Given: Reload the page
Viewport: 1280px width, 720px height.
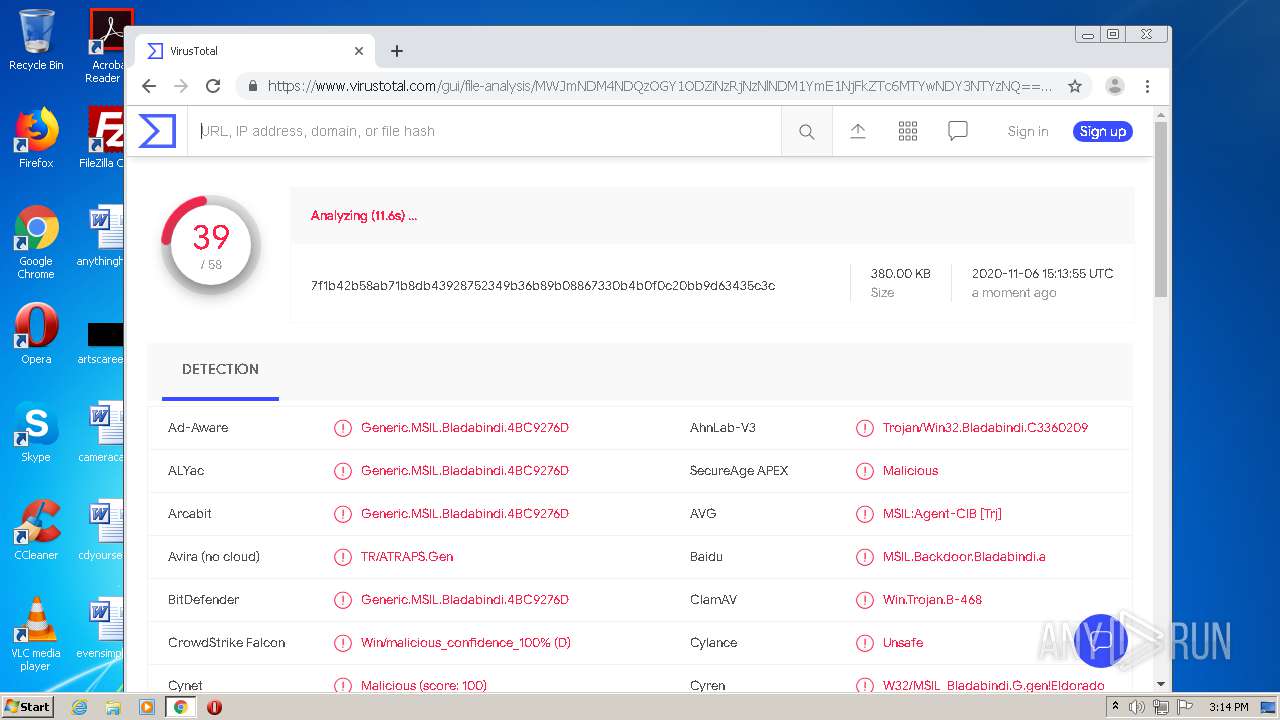Looking at the screenshot, I should click(x=213, y=86).
